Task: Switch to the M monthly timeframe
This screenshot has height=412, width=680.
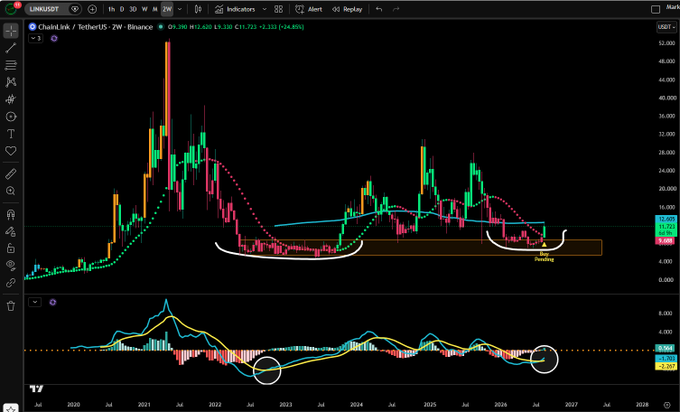Action: coord(155,9)
